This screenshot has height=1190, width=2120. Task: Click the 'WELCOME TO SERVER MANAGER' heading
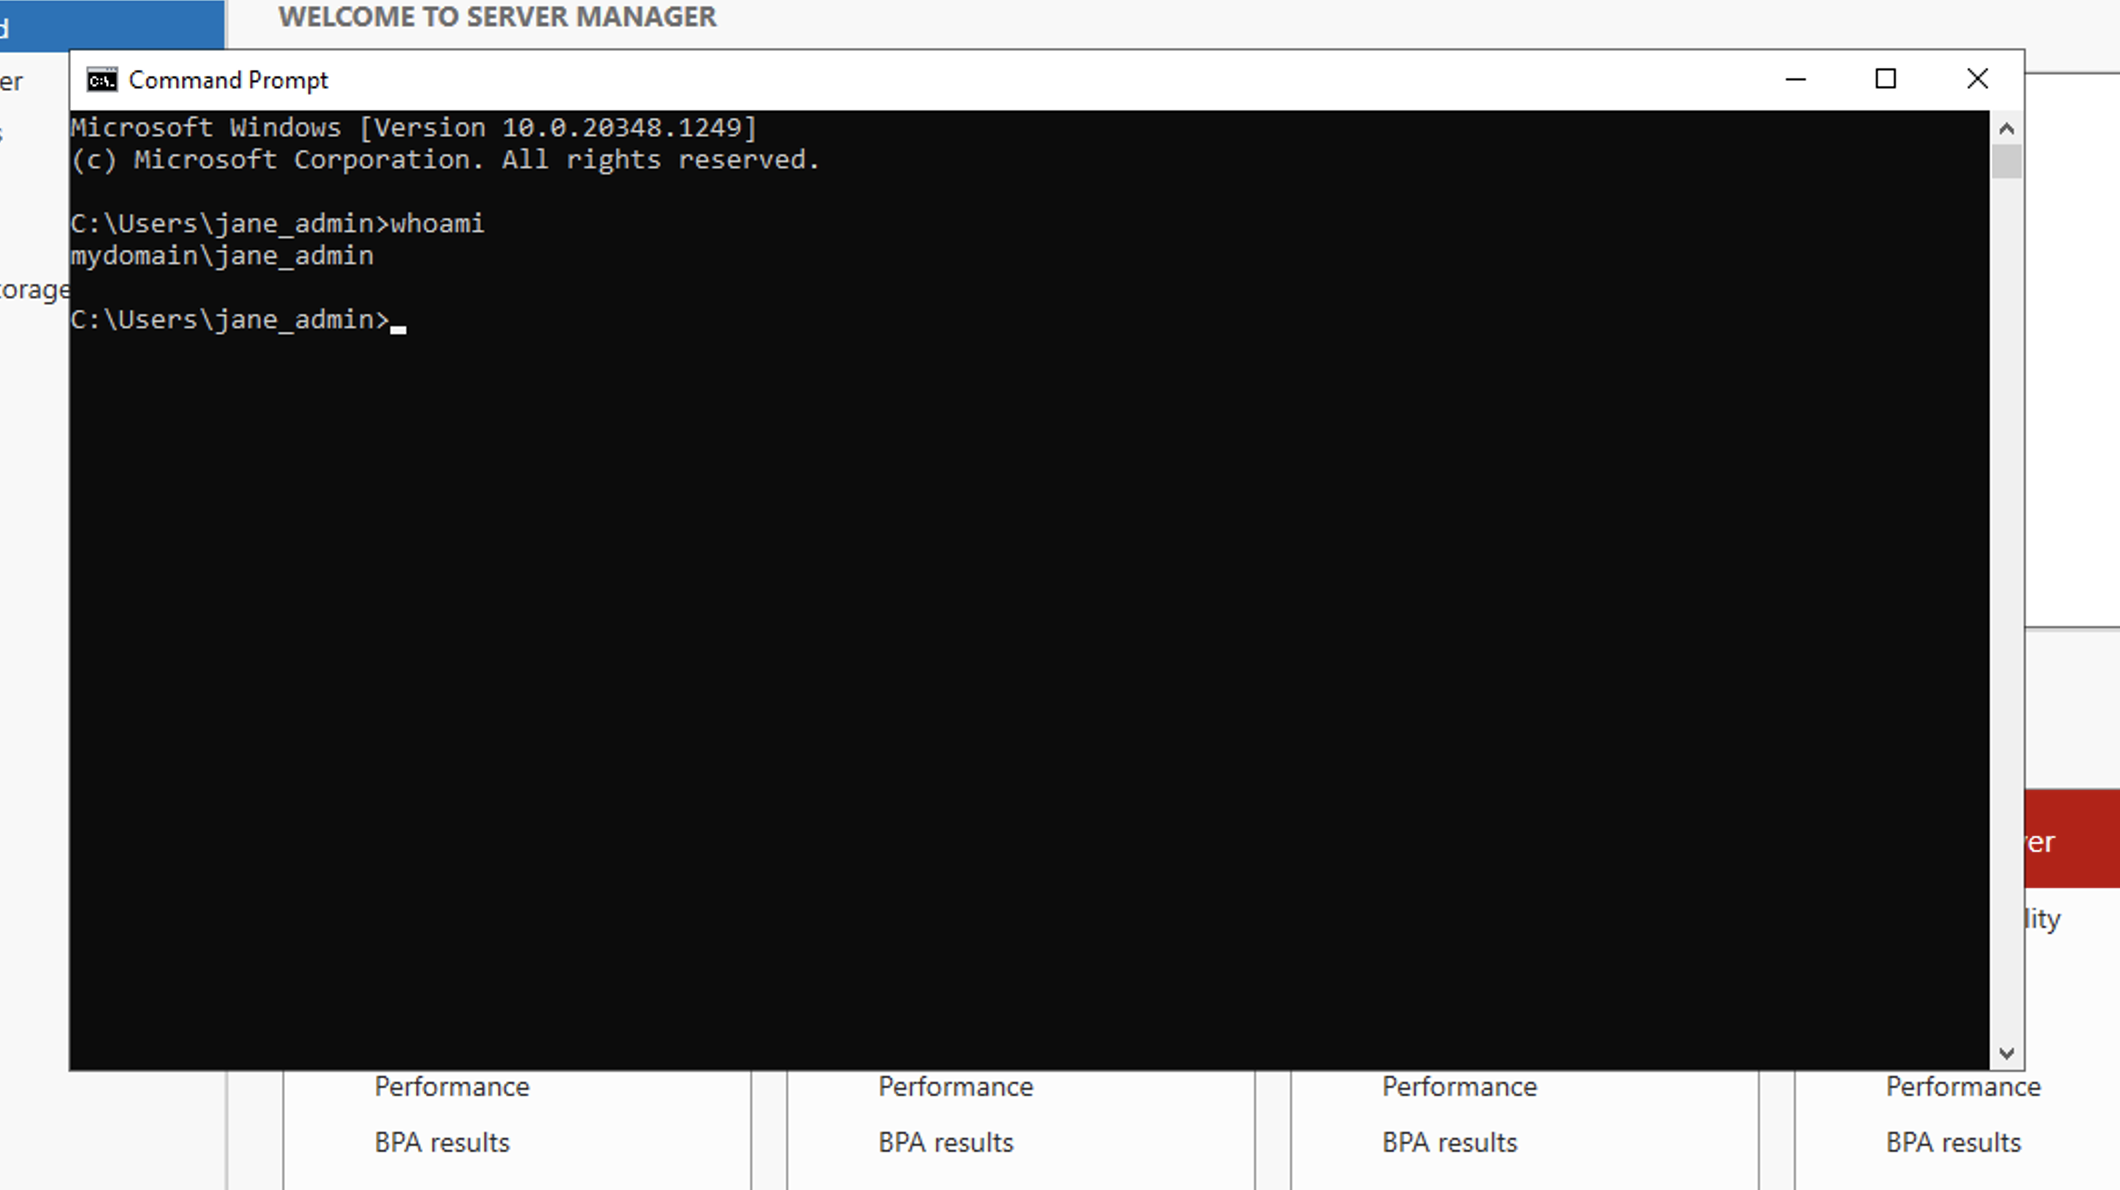497,17
